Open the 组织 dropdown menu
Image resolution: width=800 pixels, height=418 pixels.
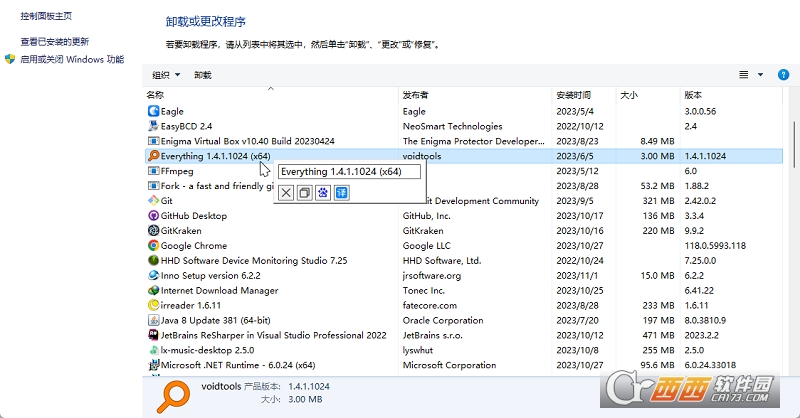click(166, 75)
